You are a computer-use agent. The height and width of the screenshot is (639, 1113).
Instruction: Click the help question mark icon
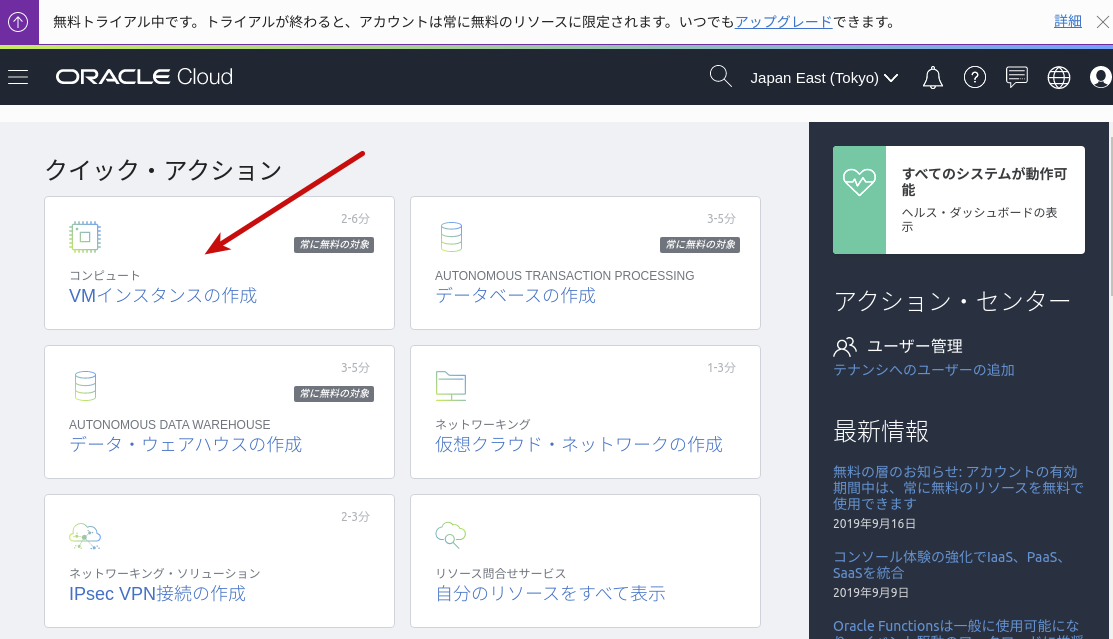(x=974, y=77)
